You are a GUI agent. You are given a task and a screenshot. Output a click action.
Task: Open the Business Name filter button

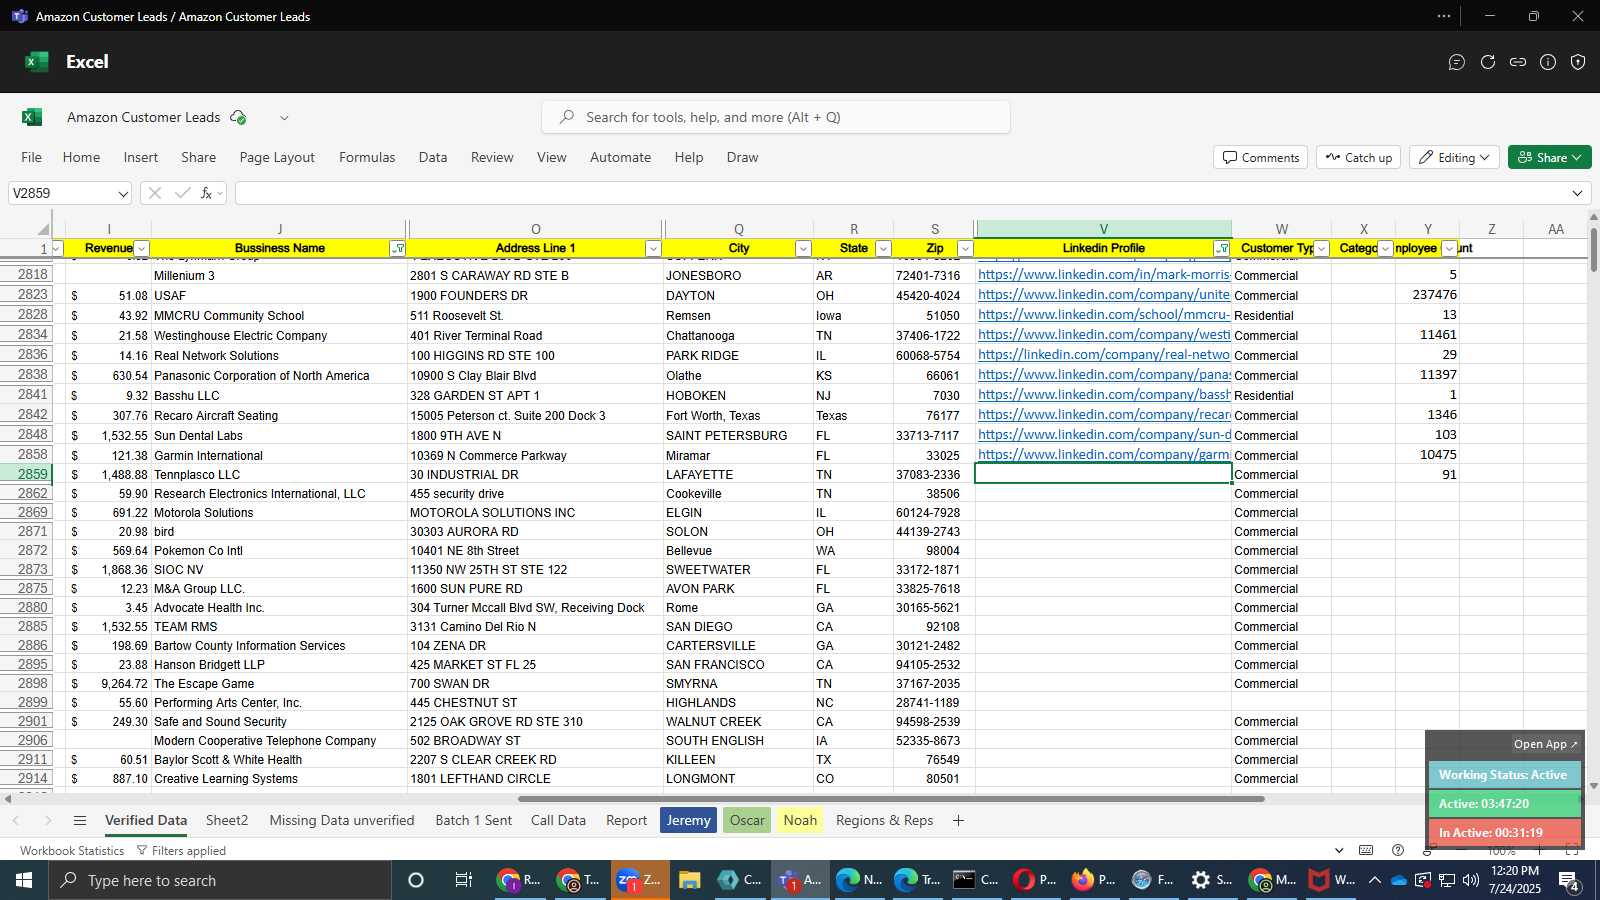coord(398,248)
